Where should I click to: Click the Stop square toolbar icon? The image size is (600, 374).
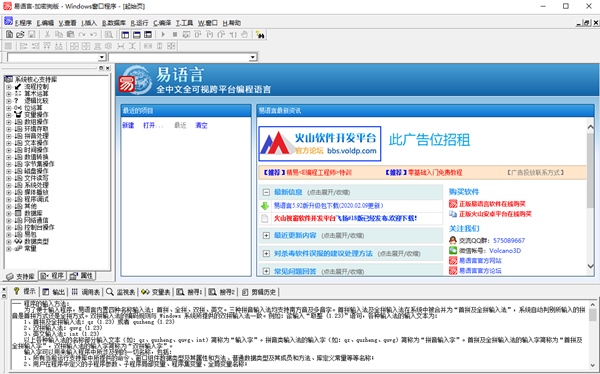point(175,34)
